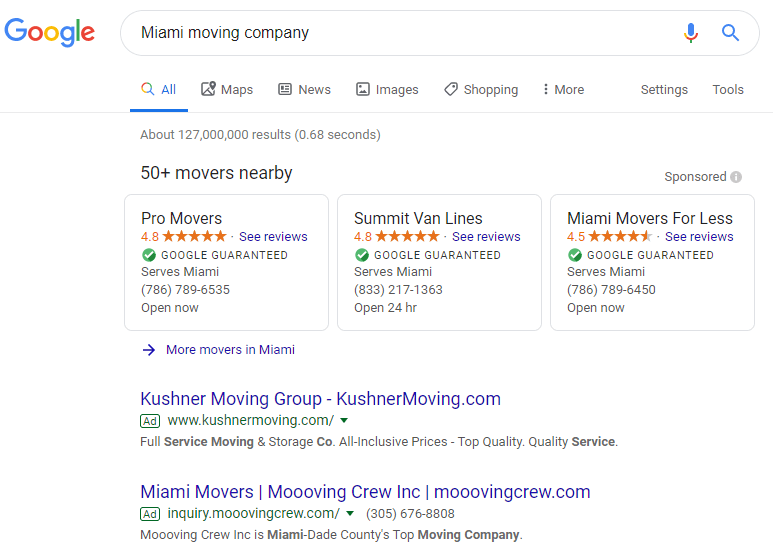Switch to the Images tab
This screenshot has width=773, height=559.
(x=387, y=90)
